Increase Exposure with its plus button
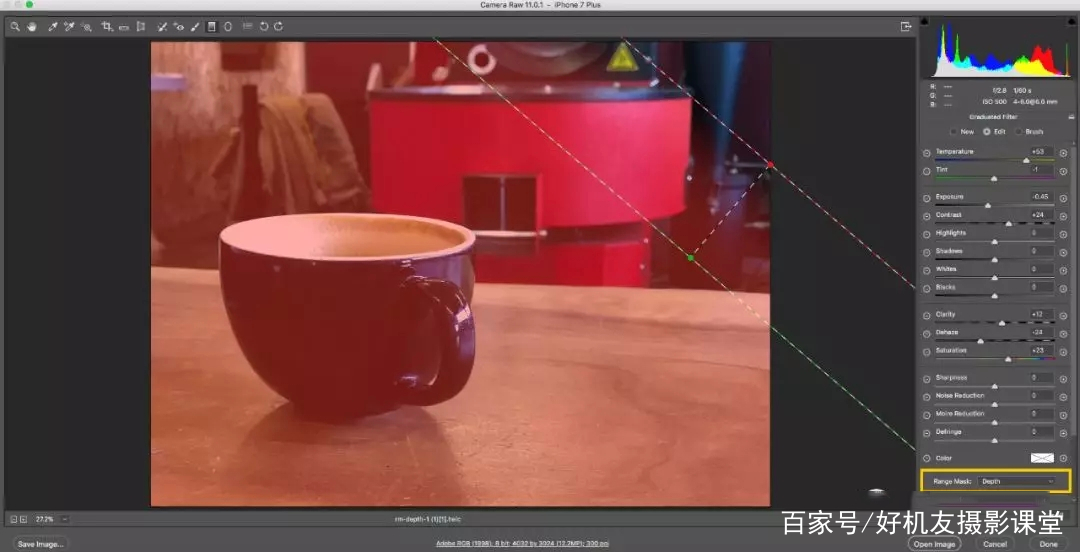1080x552 pixels. click(1063, 198)
